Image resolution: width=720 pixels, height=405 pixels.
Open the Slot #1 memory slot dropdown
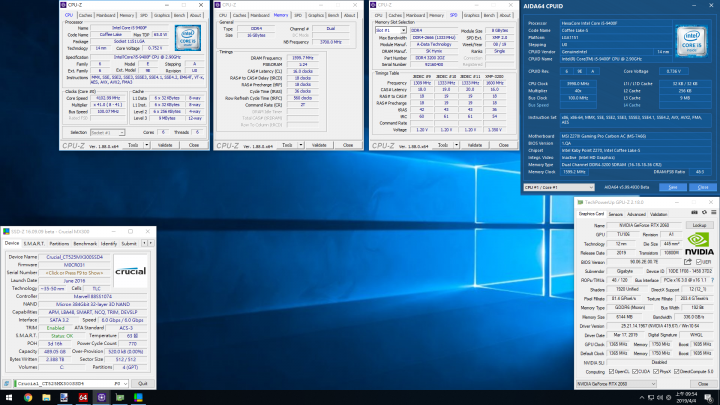[x=391, y=30]
